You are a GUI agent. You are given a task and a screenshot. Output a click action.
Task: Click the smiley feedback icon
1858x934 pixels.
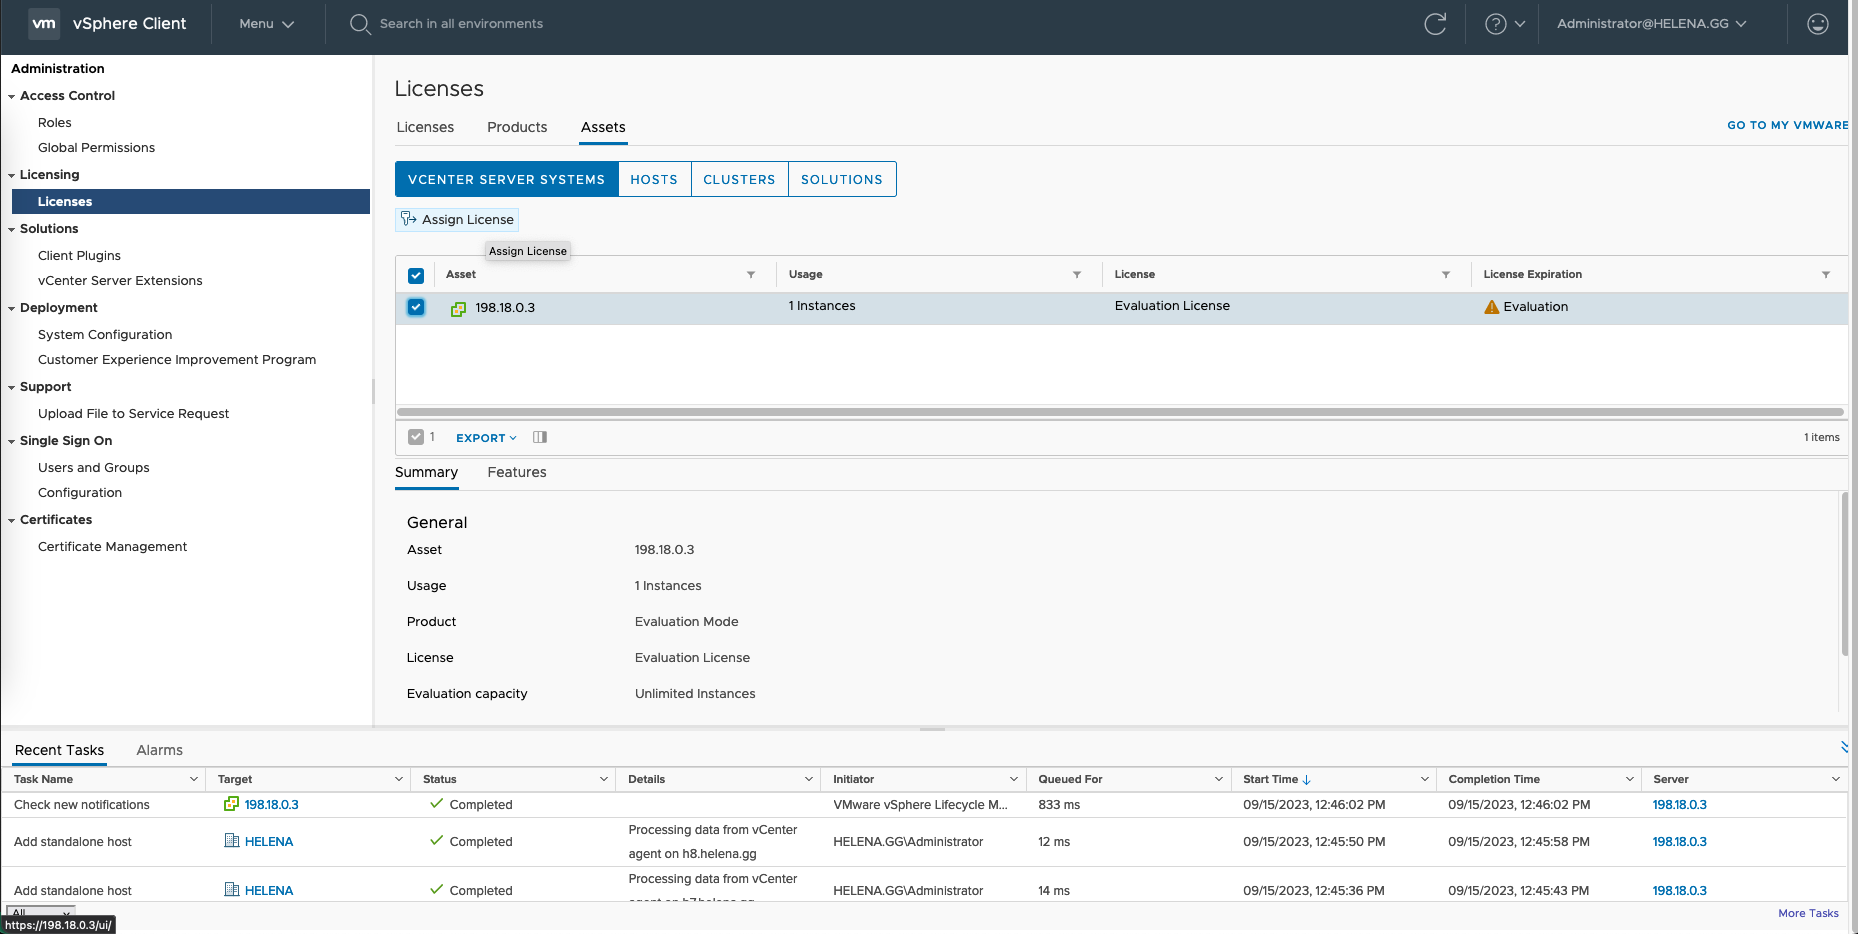[1817, 24]
